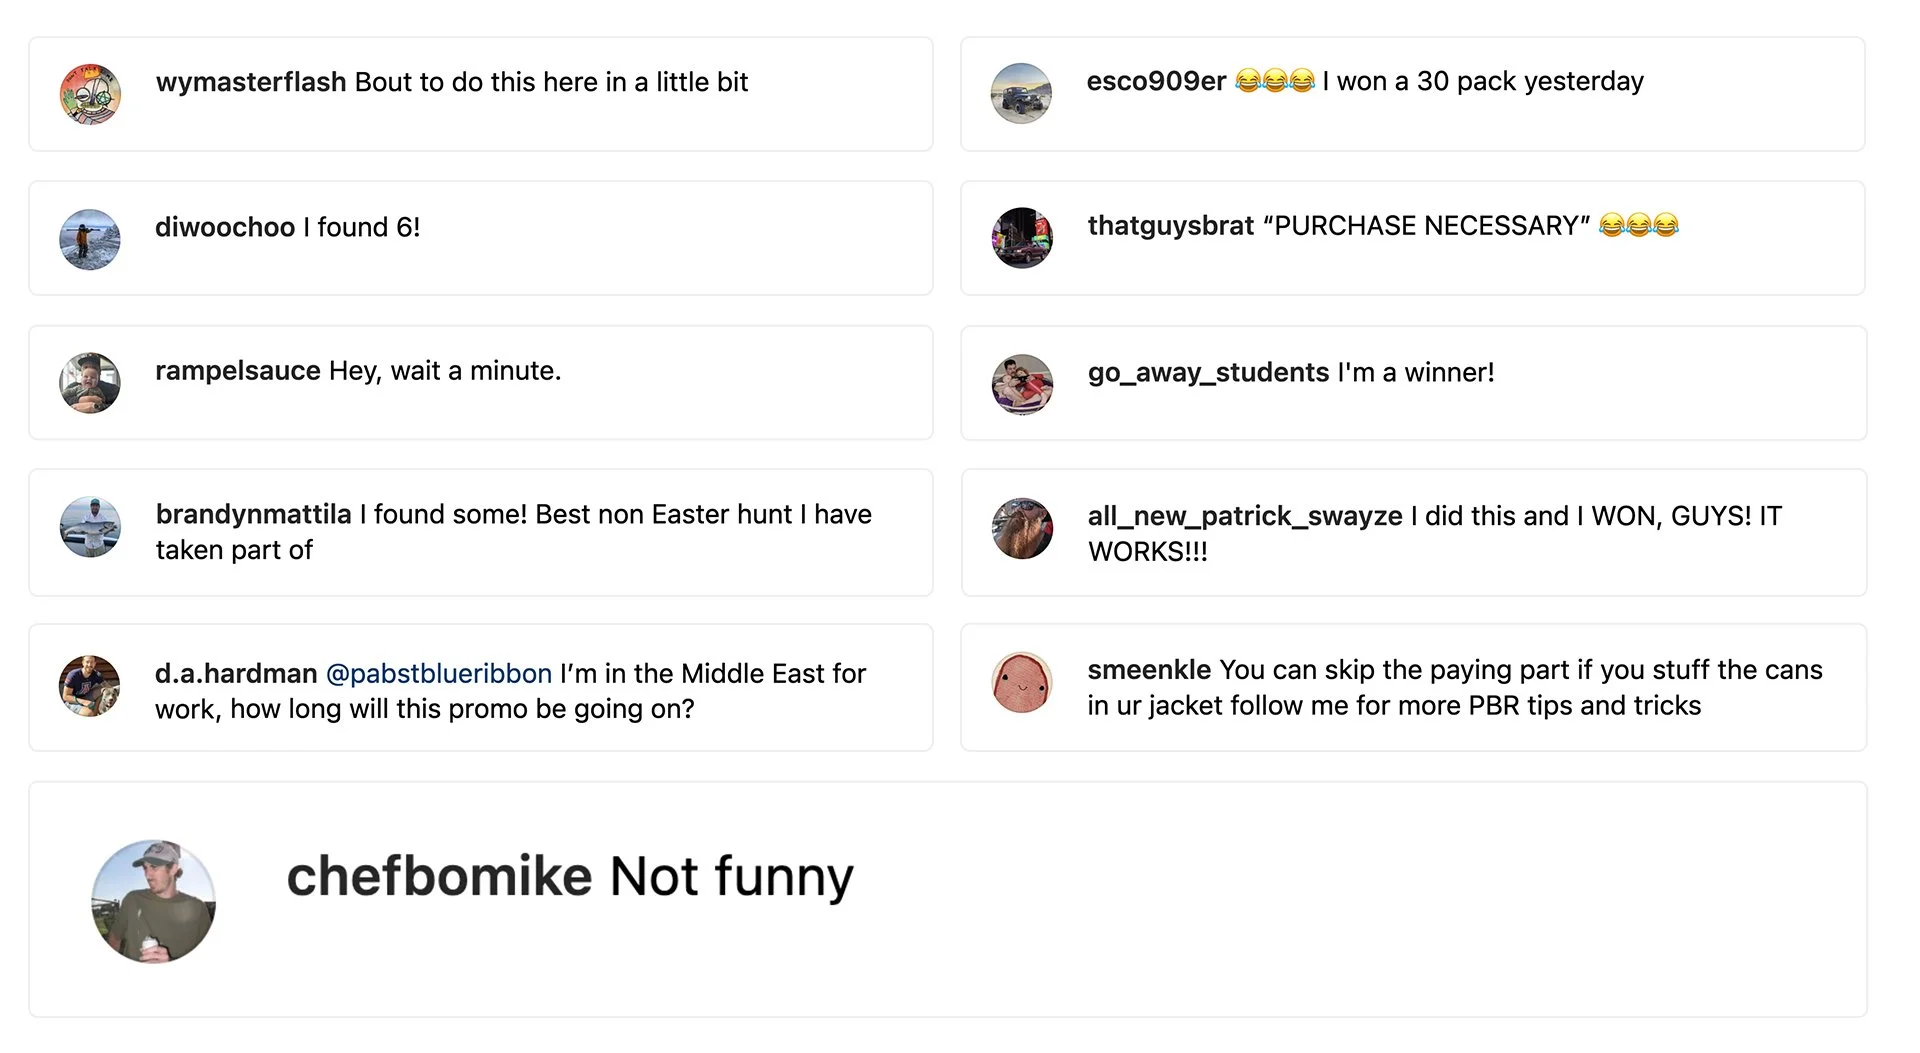Image resolution: width=1920 pixels, height=1053 pixels.
Task: Click the thatguysbrat username
Action: (1170, 226)
